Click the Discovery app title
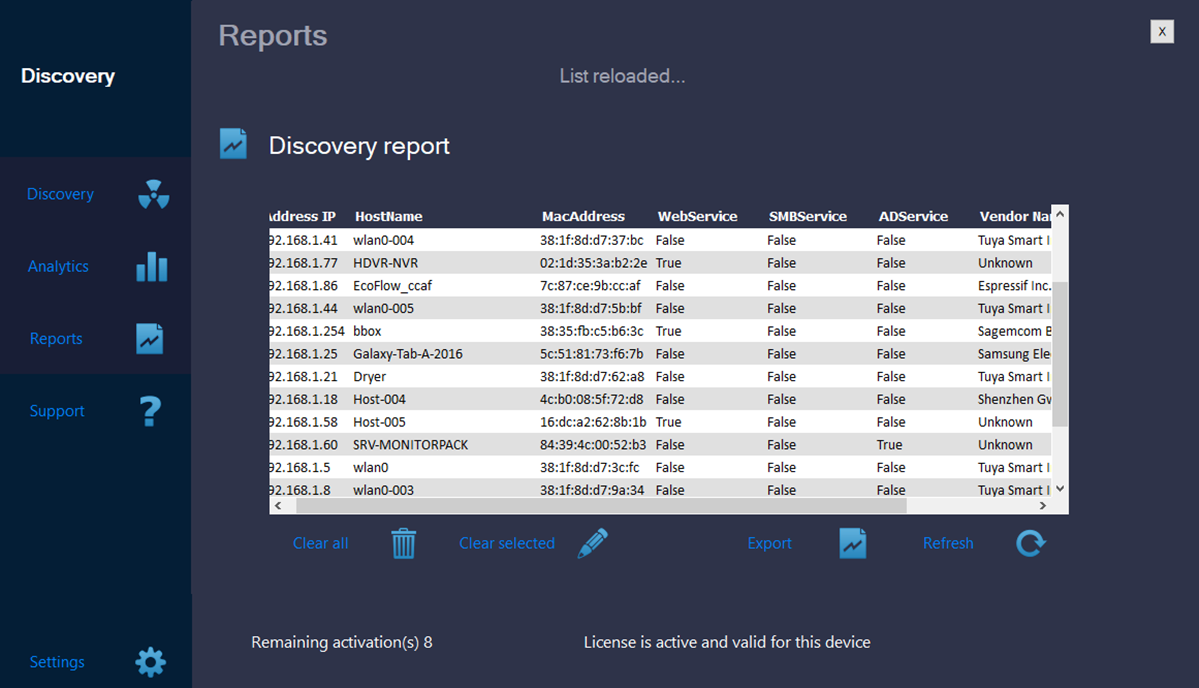 click(68, 76)
